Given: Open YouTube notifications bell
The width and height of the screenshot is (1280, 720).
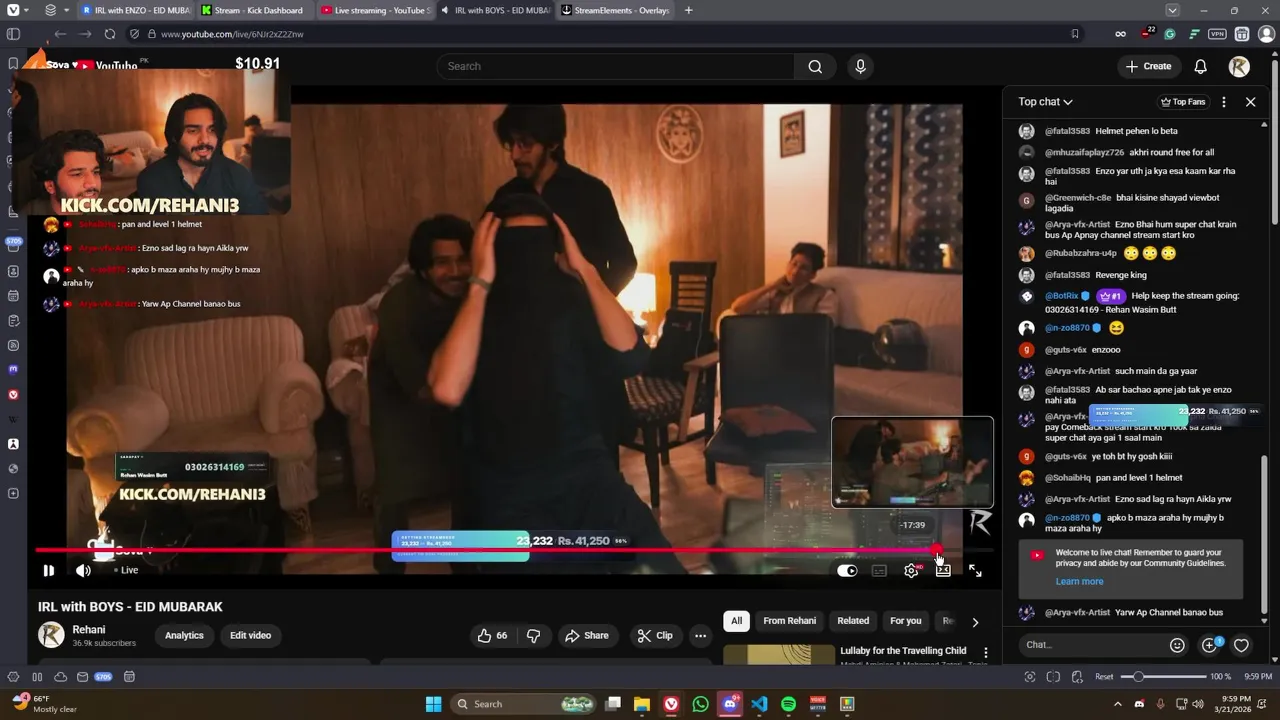Looking at the screenshot, I should [x=1201, y=66].
